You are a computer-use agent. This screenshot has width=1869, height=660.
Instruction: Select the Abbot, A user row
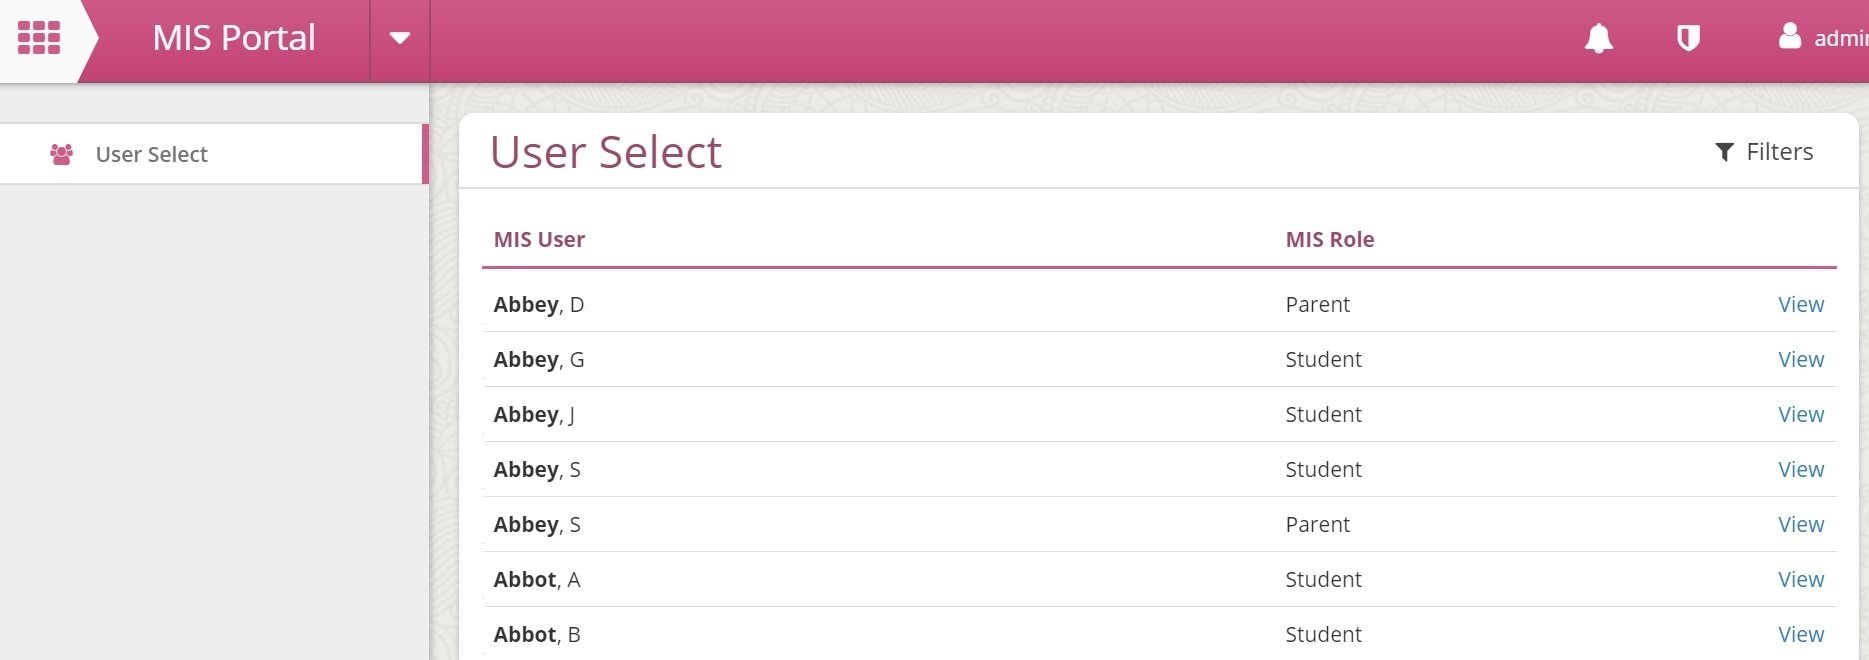[x=1159, y=579]
